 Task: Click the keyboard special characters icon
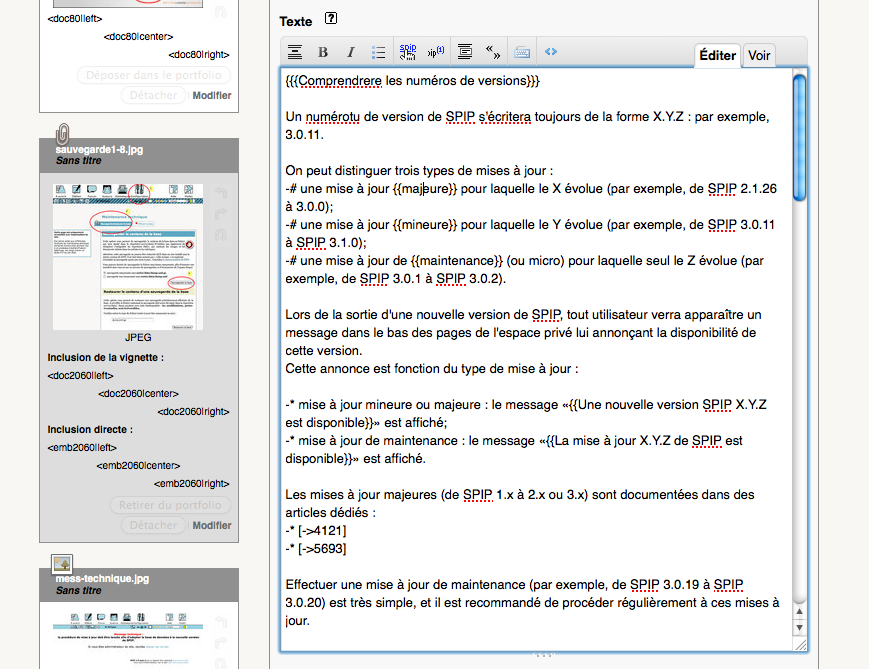pyautogui.click(x=521, y=52)
